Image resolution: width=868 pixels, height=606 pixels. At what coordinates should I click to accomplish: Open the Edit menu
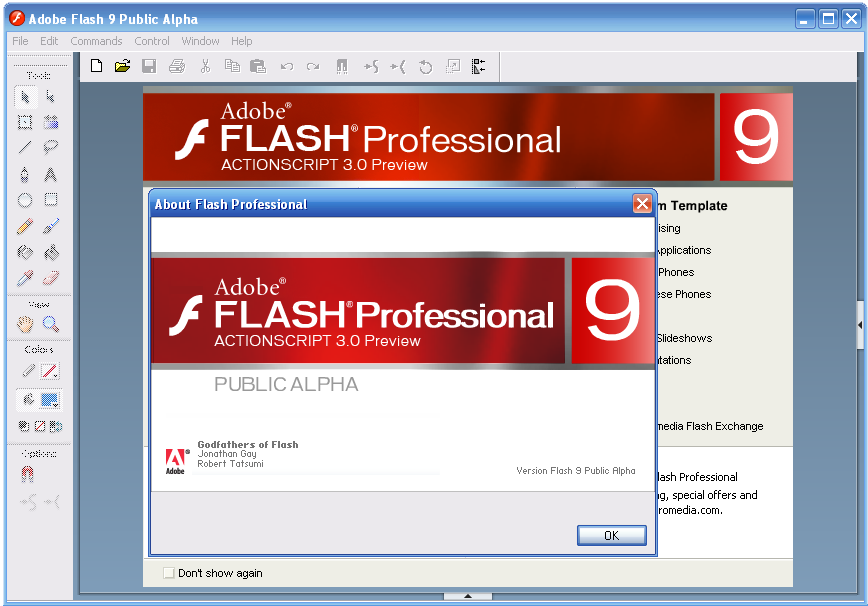49,41
